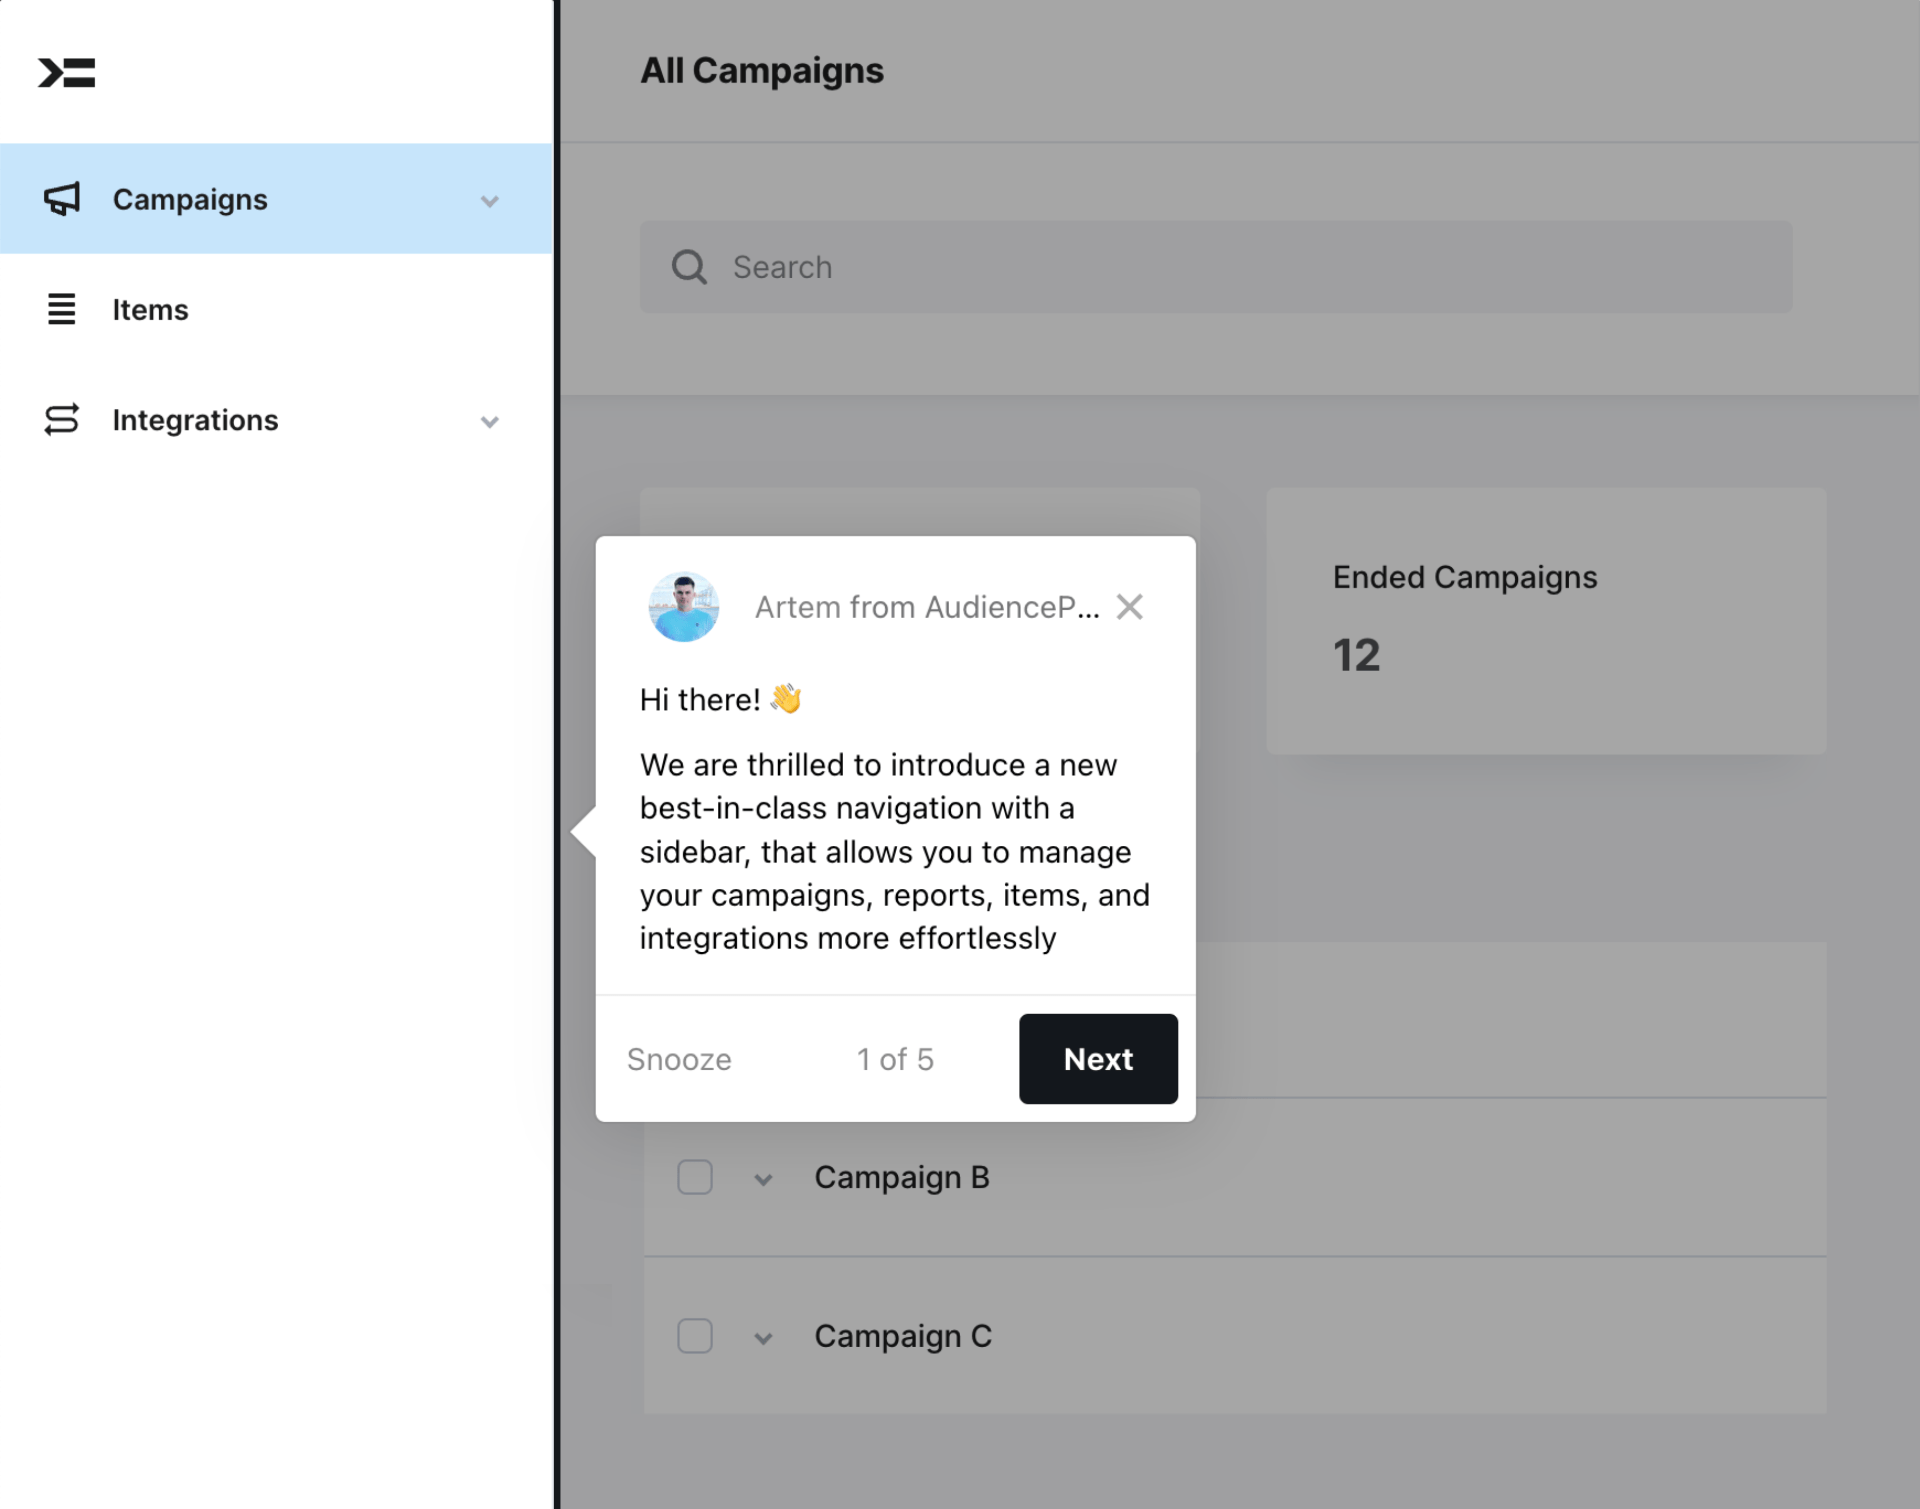
Task: Click the app logo in the sidebar
Action: click(x=66, y=73)
